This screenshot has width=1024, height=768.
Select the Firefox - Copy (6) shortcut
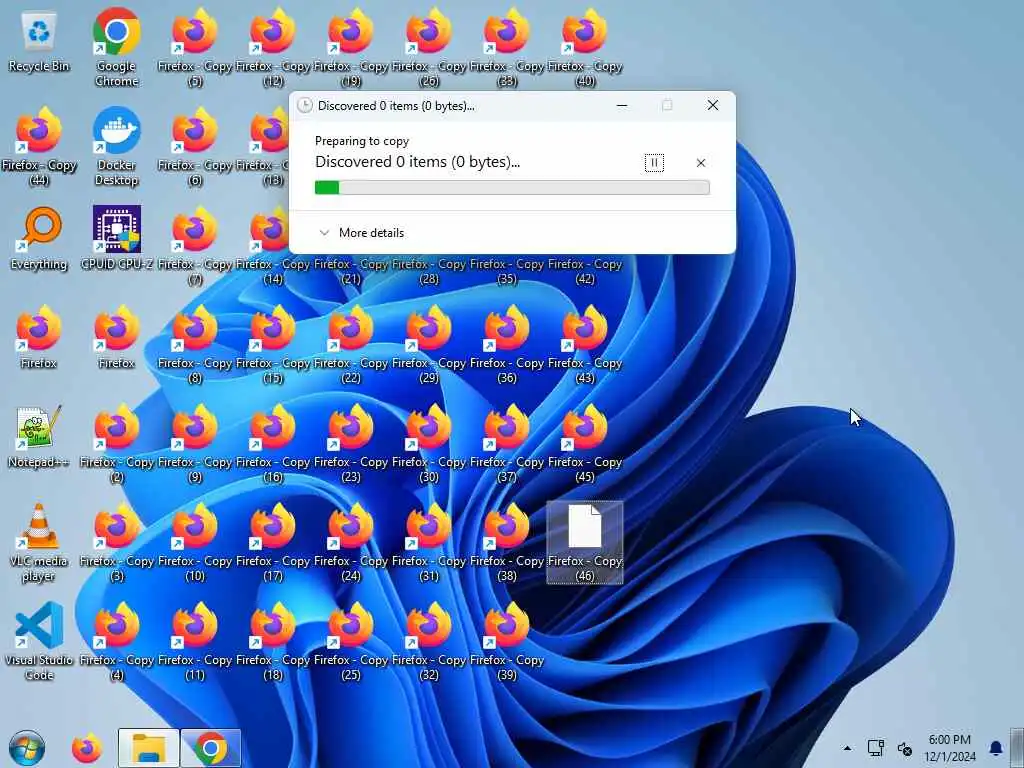click(x=195, y=147)
